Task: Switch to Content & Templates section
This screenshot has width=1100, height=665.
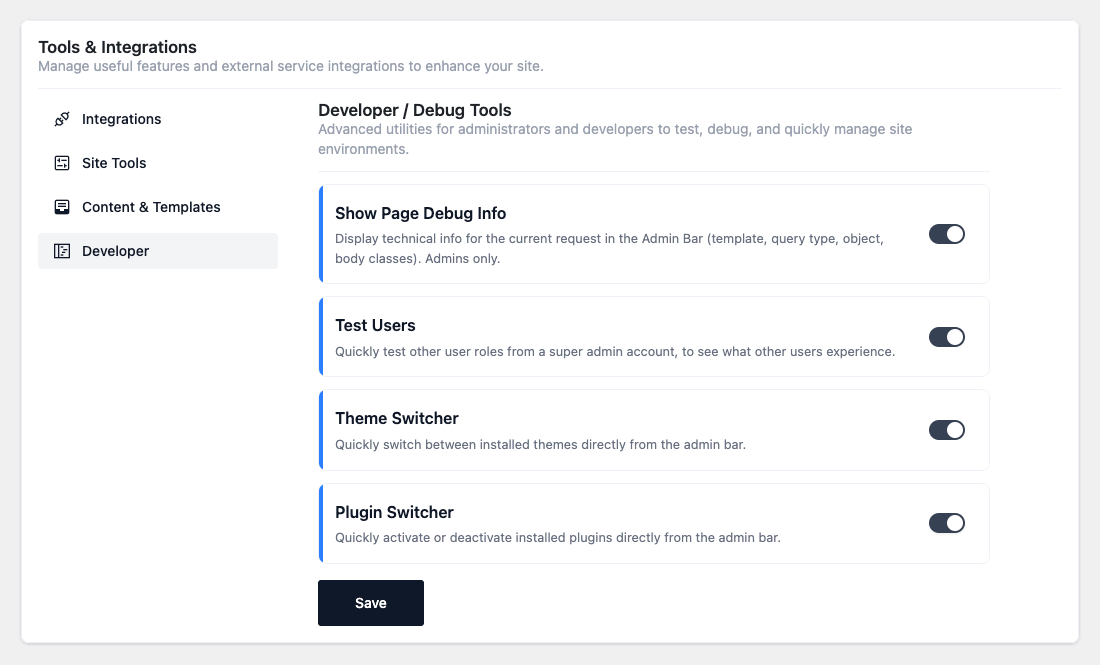Action: 151,207
